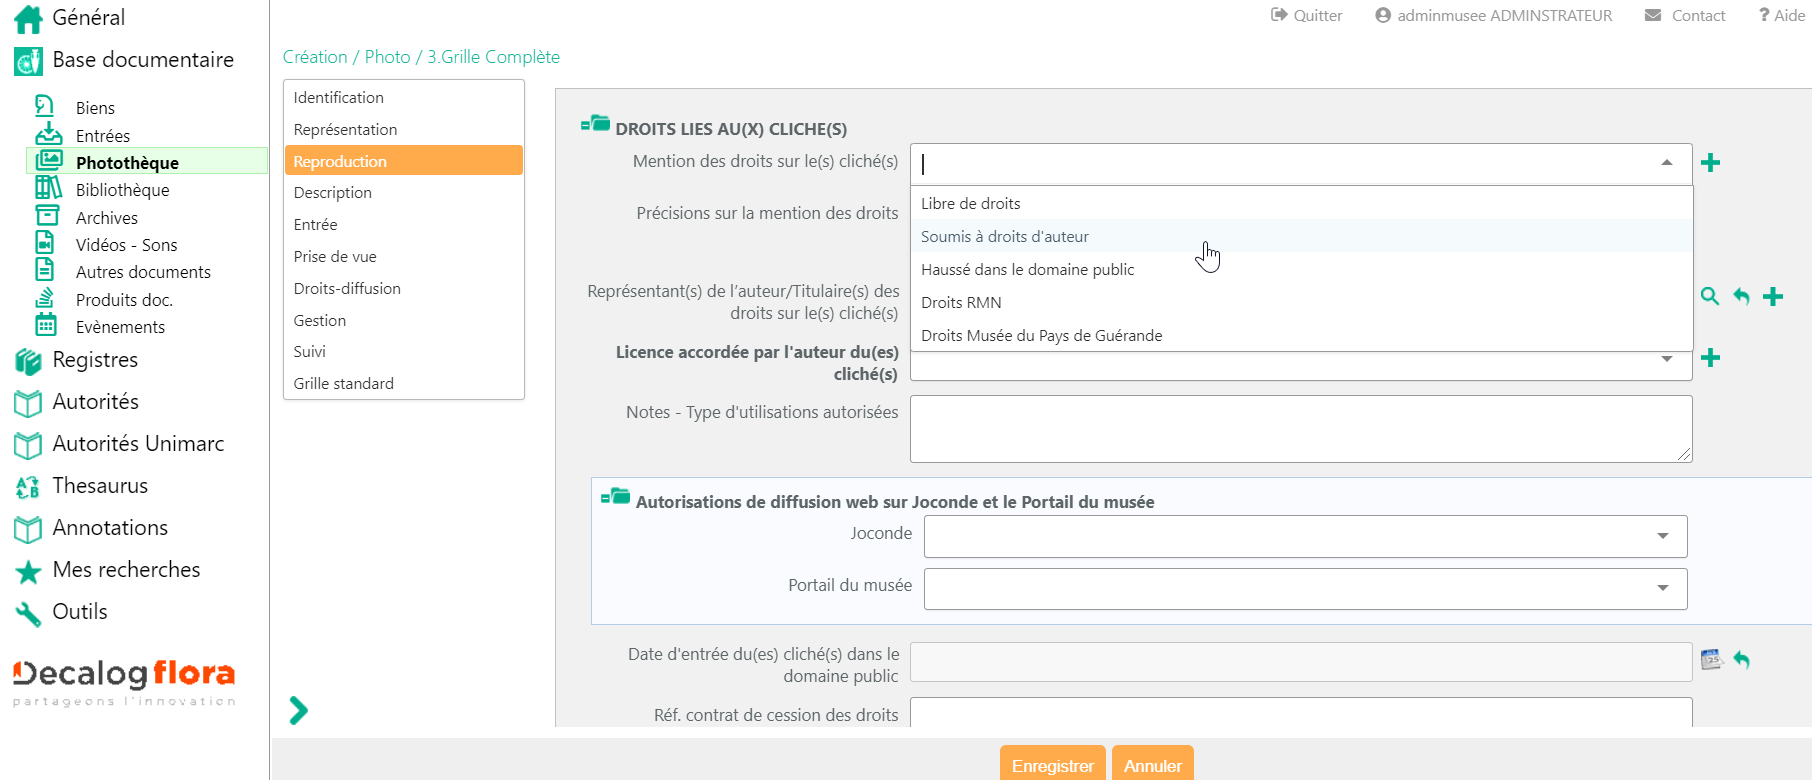This screenshot has height=780, width=1812.
Task: Go to the Identification section
Action: [x=338, y=97]
